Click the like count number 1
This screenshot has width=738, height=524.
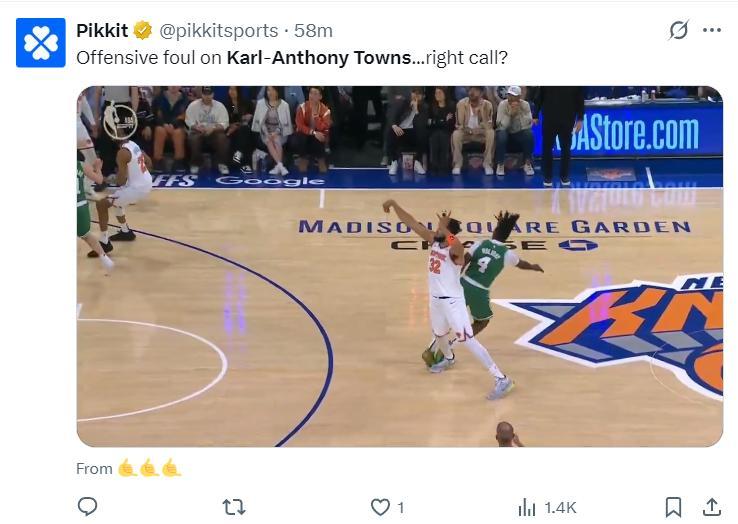click(x=400, y=508)
